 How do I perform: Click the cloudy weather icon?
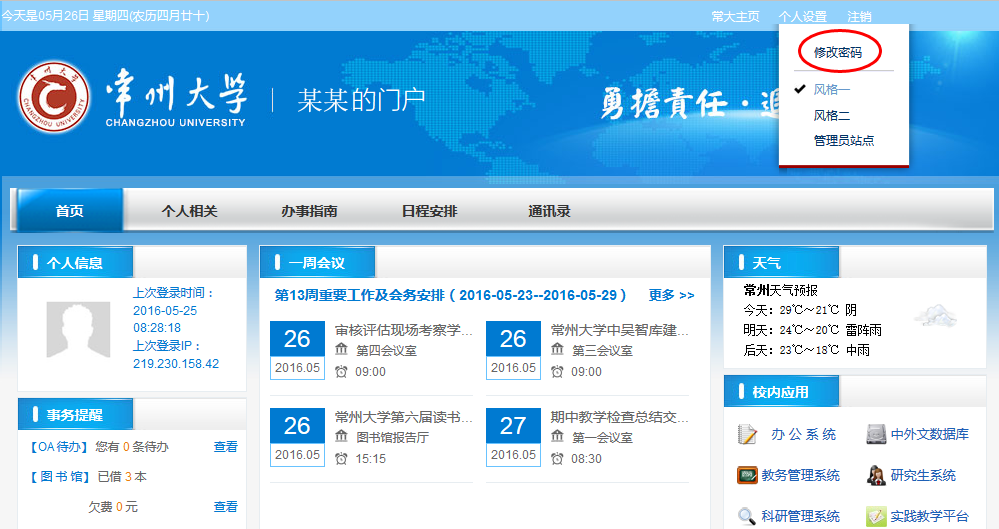click(x=934, y=316)
